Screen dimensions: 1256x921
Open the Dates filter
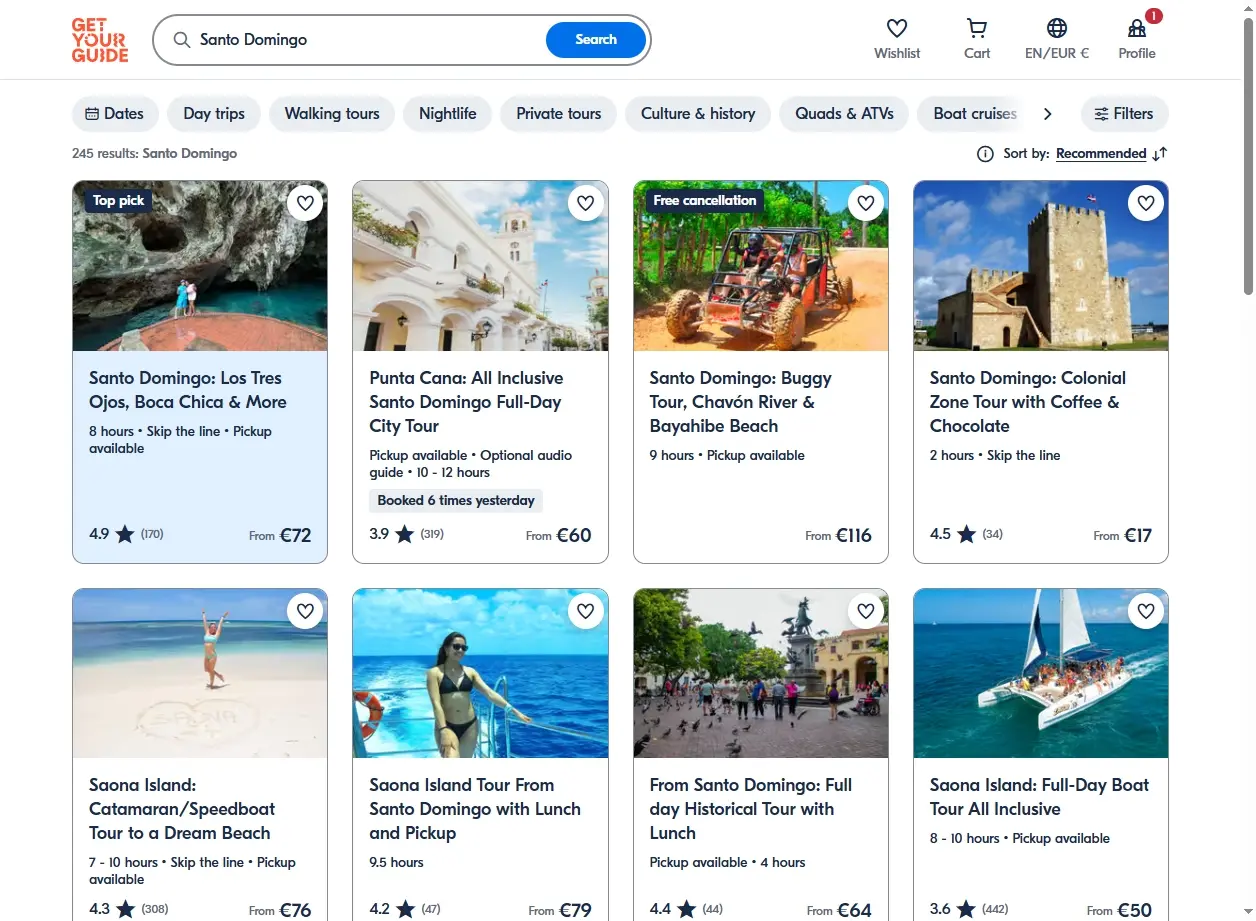[x=115, y=114]
